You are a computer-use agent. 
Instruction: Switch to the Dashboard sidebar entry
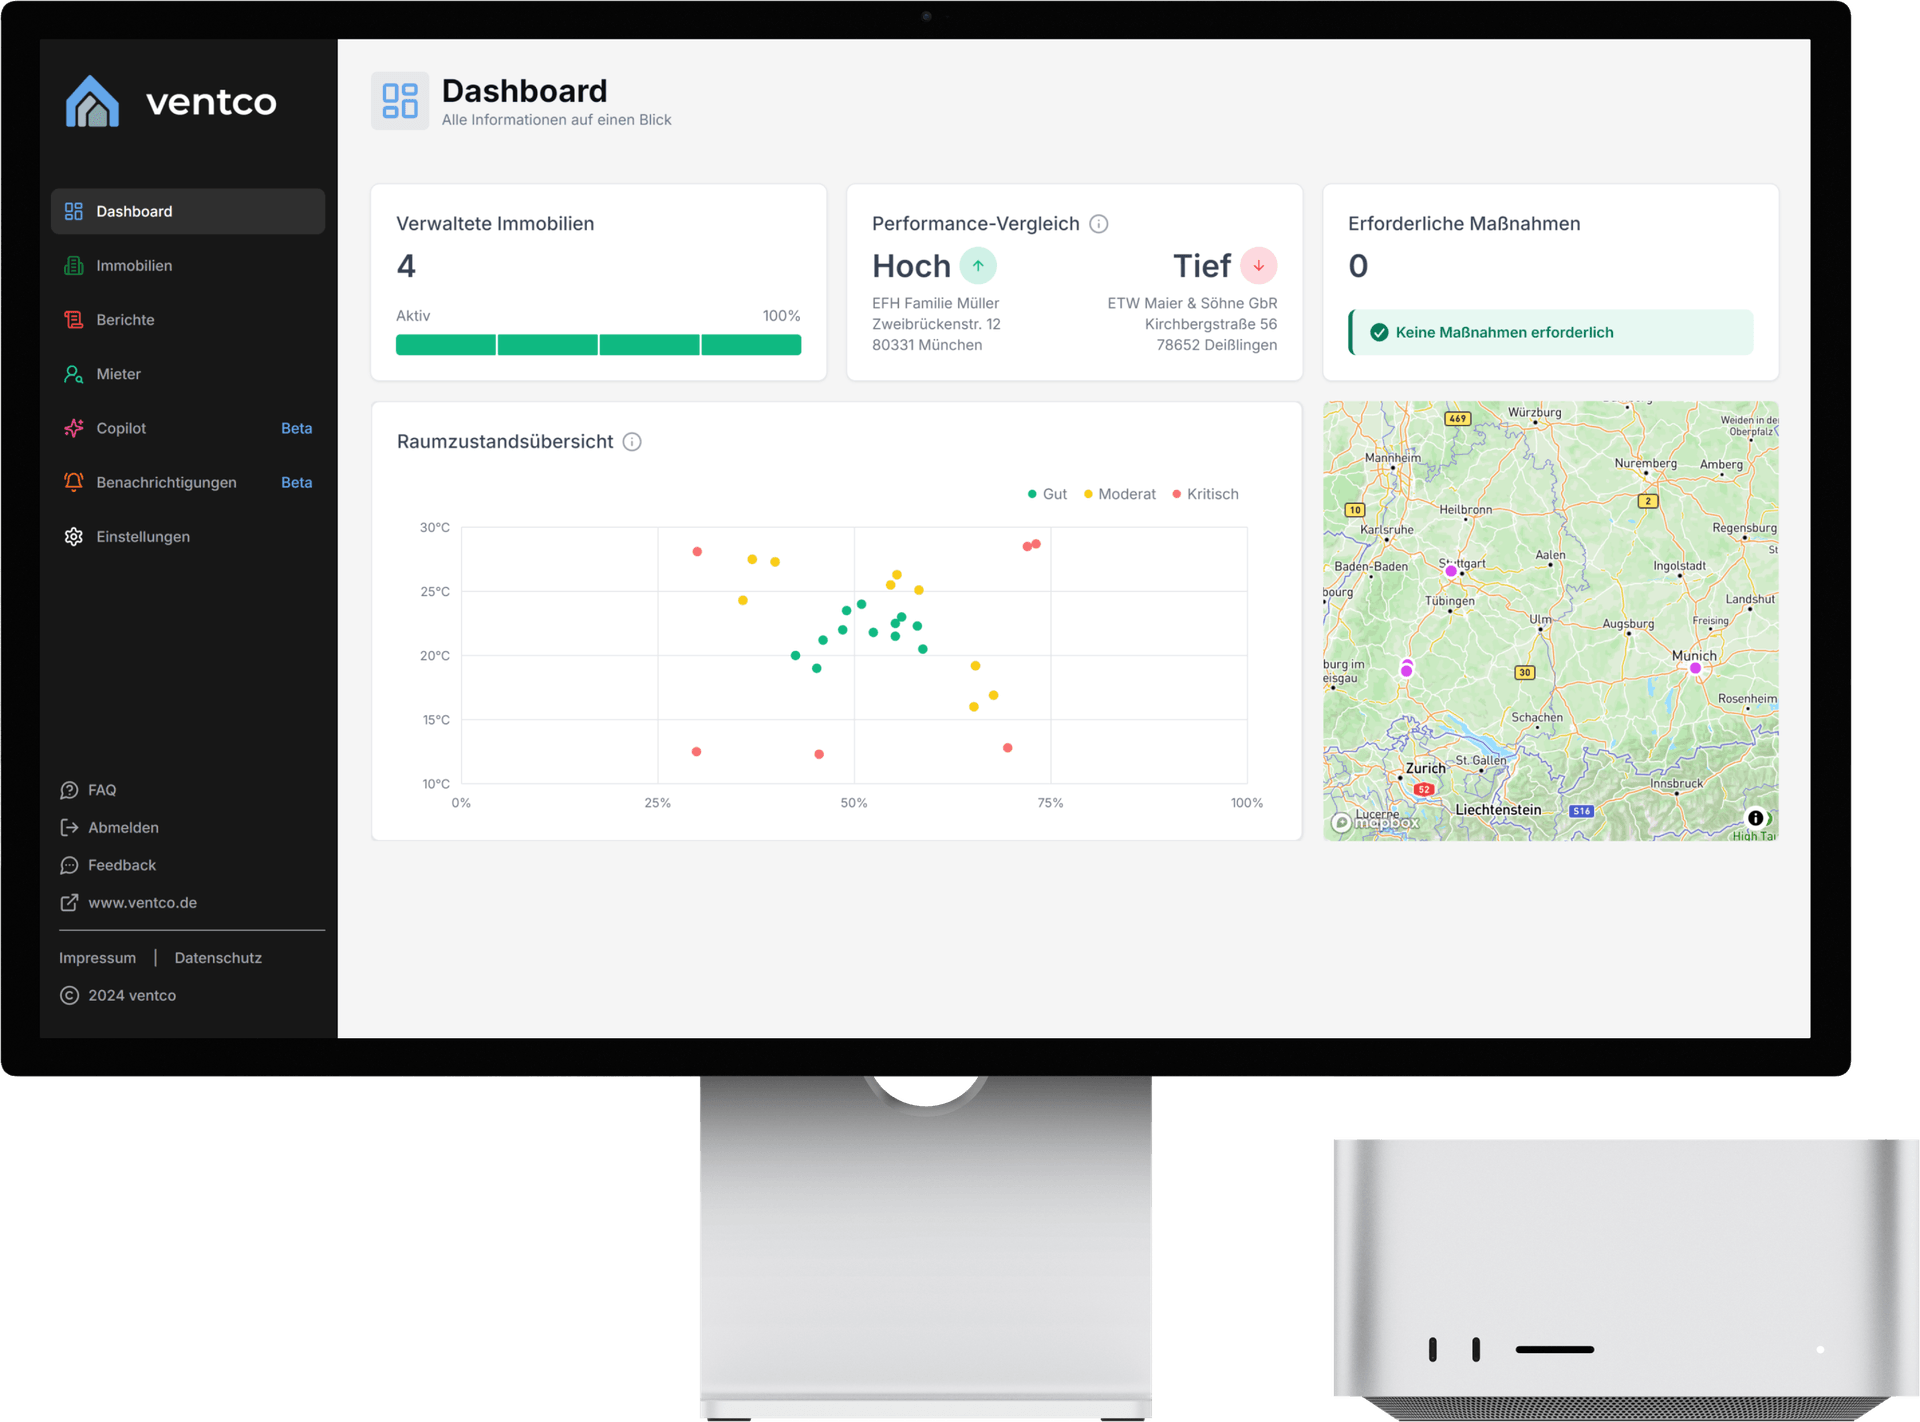[x=136, y=211]
